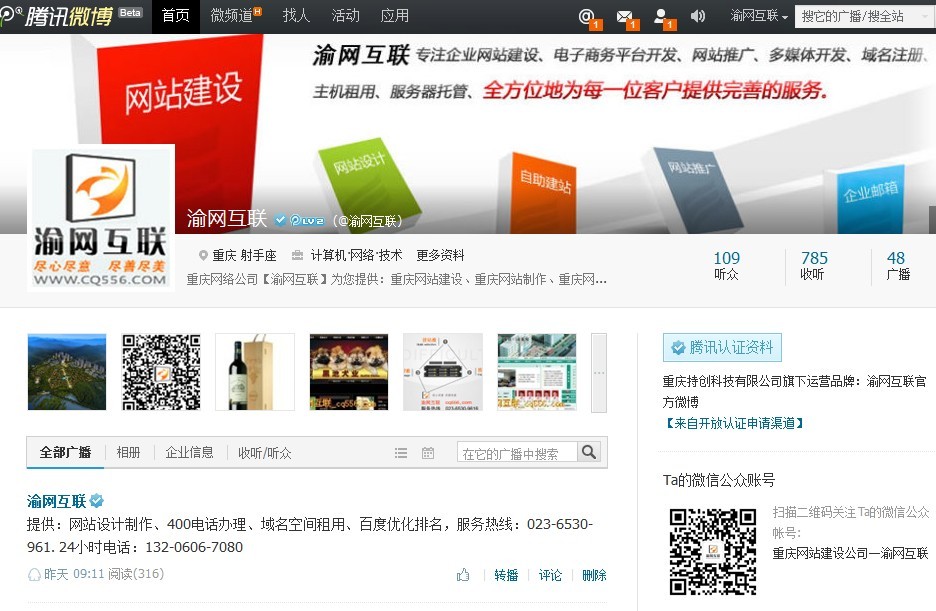Click the thumbs-up like icon on the post
936x611 pixels.
pyautogui.click(x=463, y=575)
